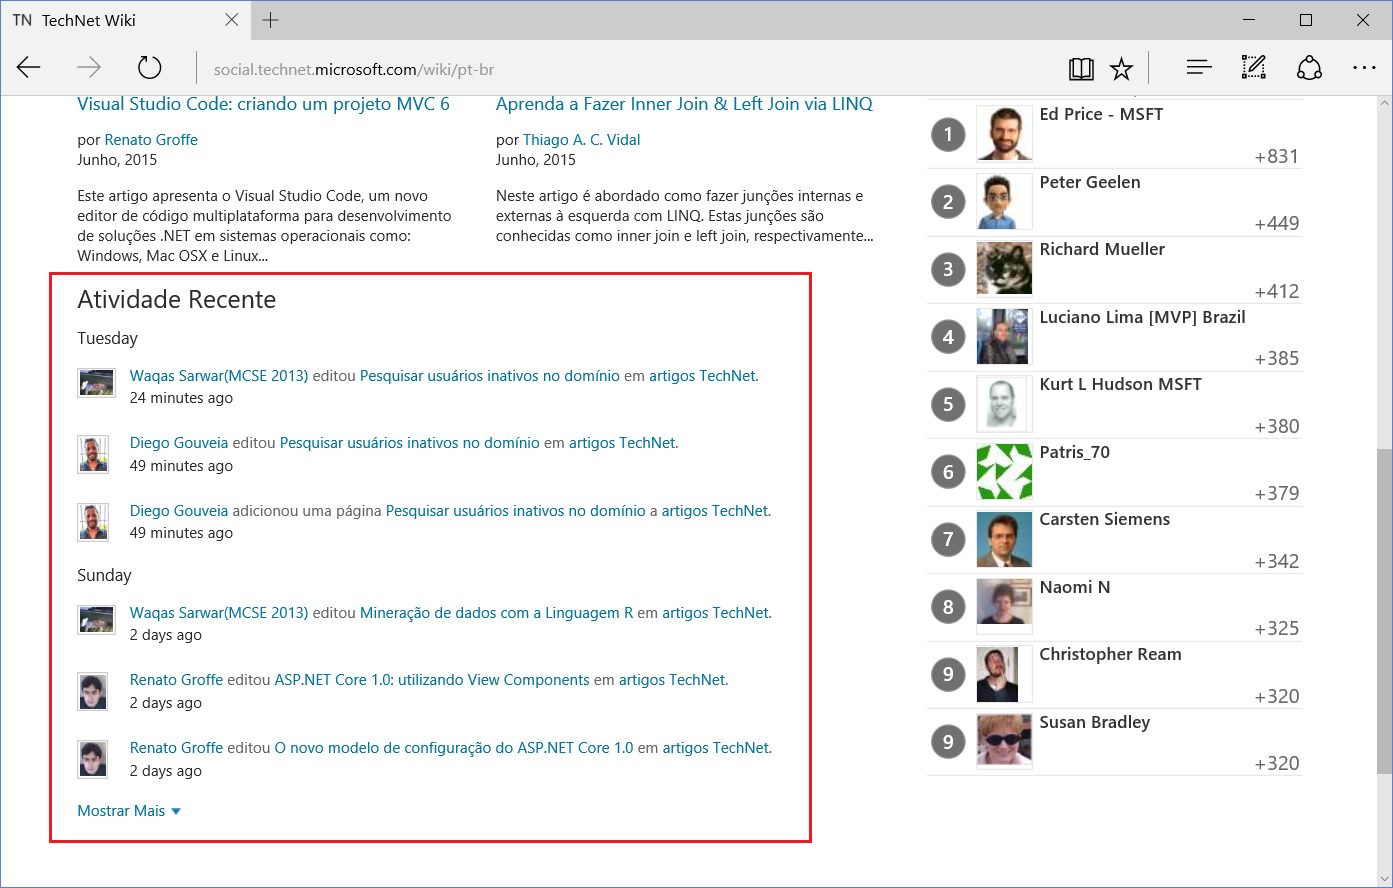Click Kurt L Hudson MSFT avatar

(1002, 403)
